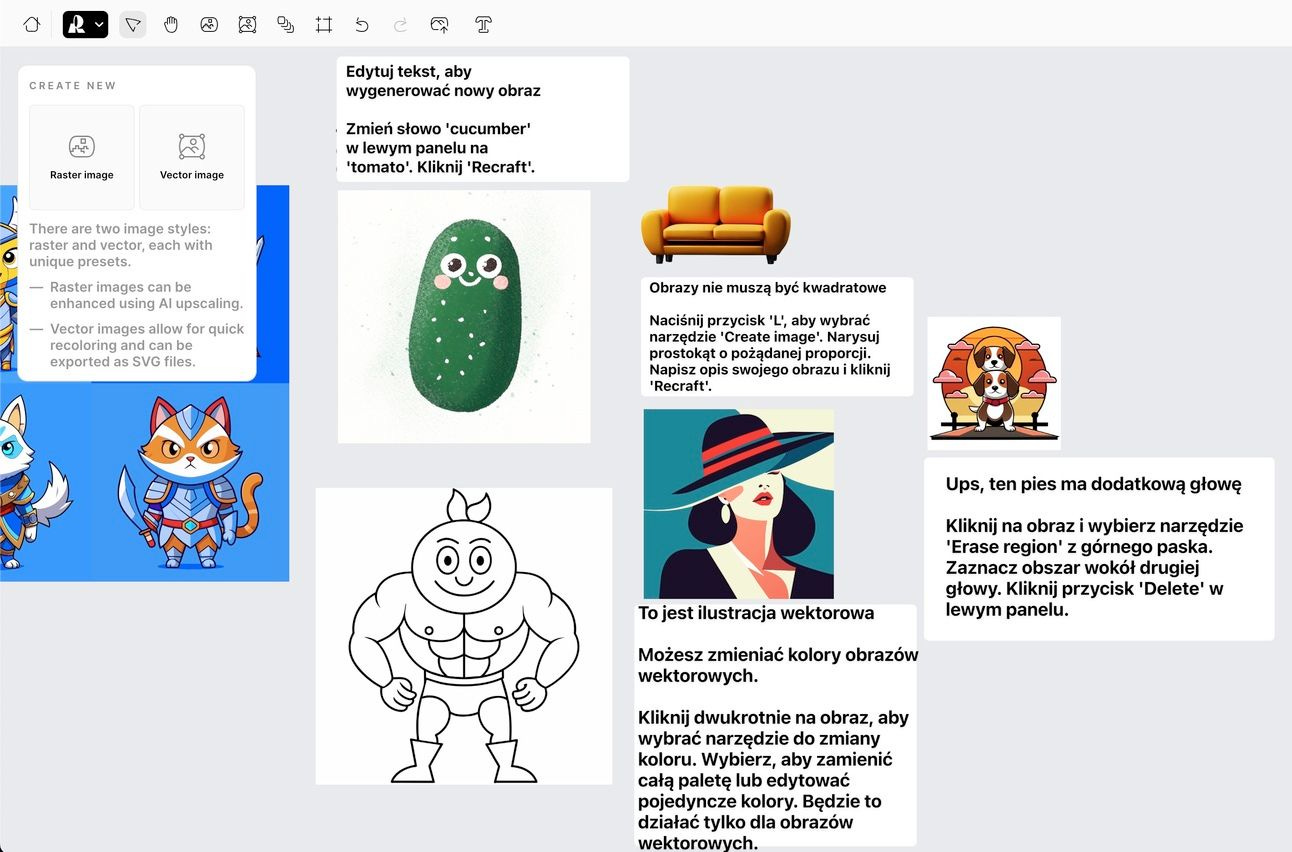Click the 'Obrazy nie muszą być kwadratowe' heading

click(x=768, y=288)
